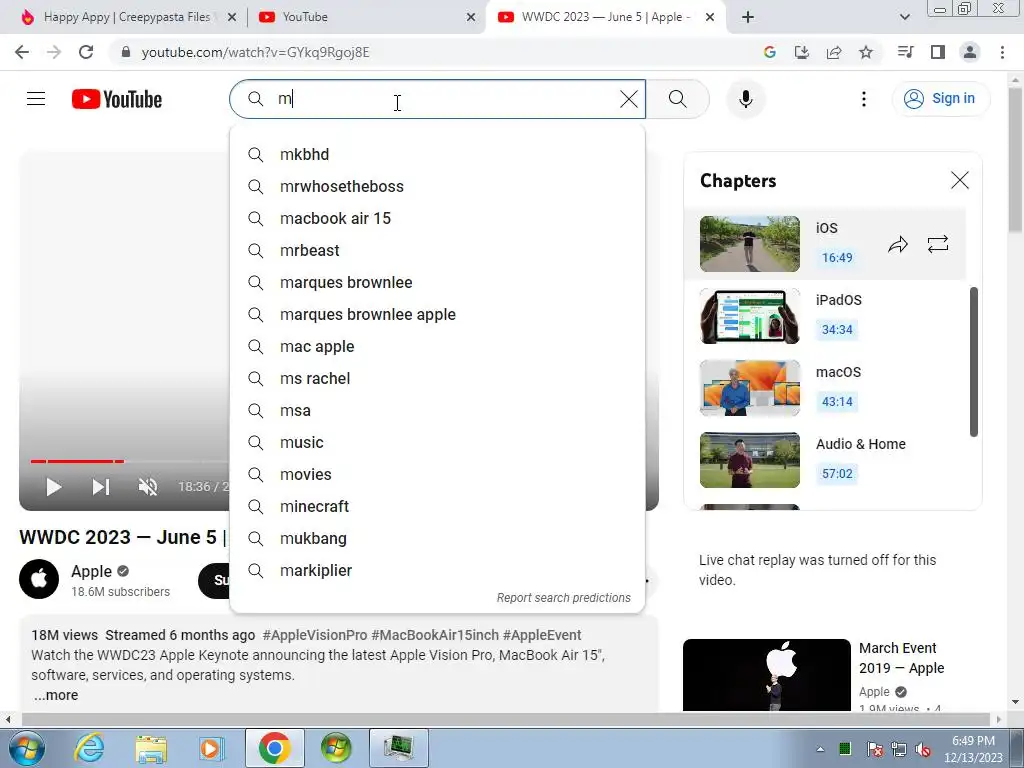Select the minecraft suggestion

[437, 506]
